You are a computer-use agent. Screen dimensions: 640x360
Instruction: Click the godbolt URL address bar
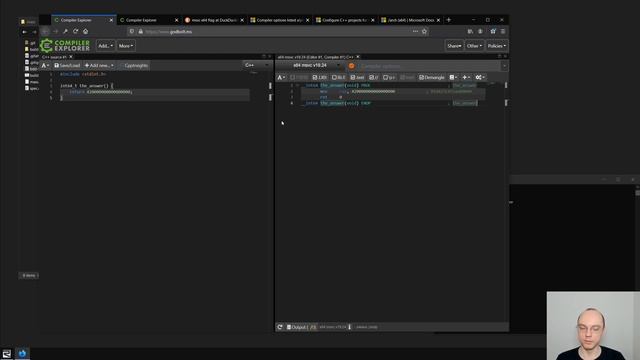click(x=278, y=31)
